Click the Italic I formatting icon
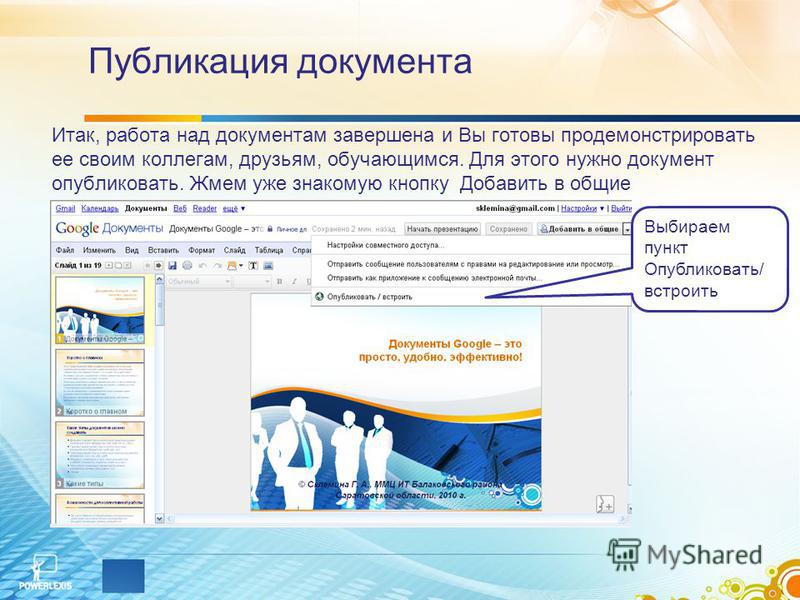Image resolution: width=800 pixels, height=600 pixels. point(294,282)
